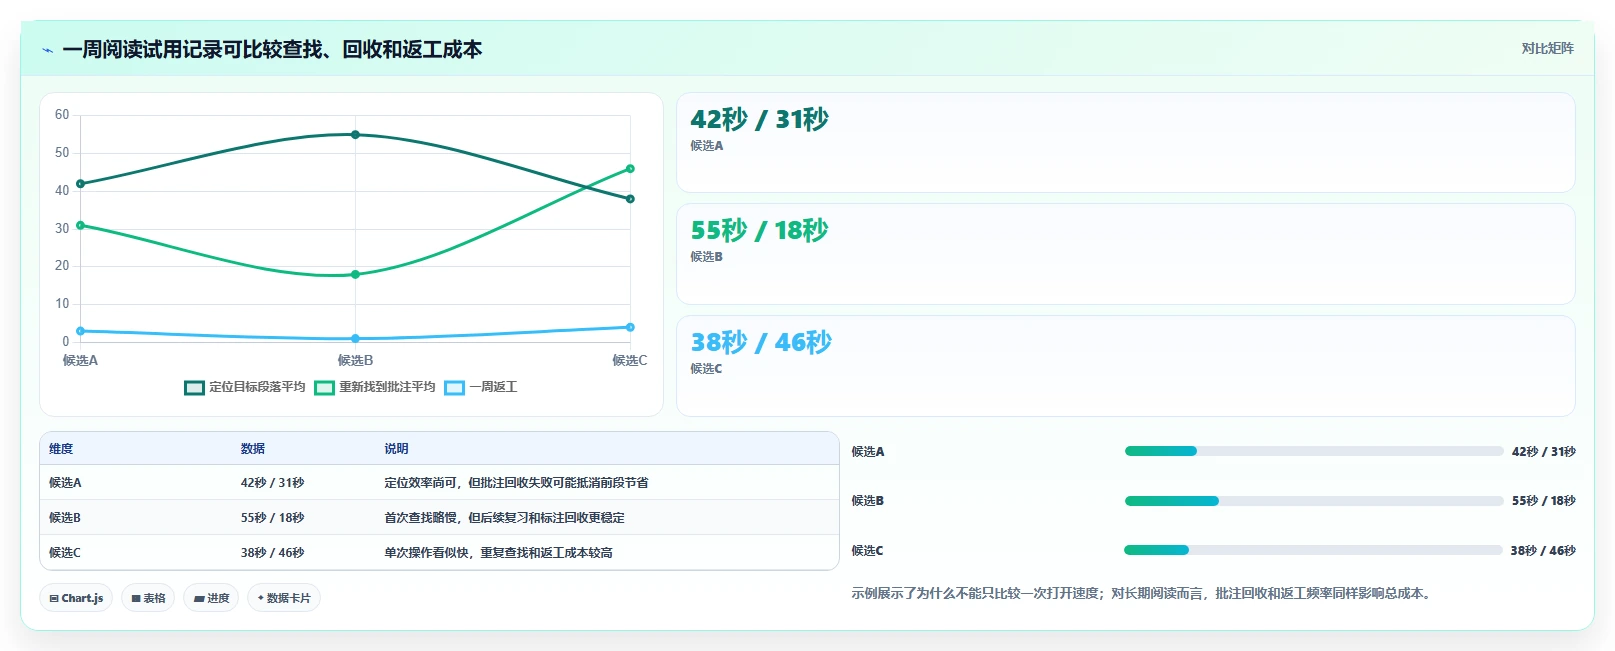Click the 候选A label on the chart x-axis
Viewport: 1615px width, 651px height.
80,360
